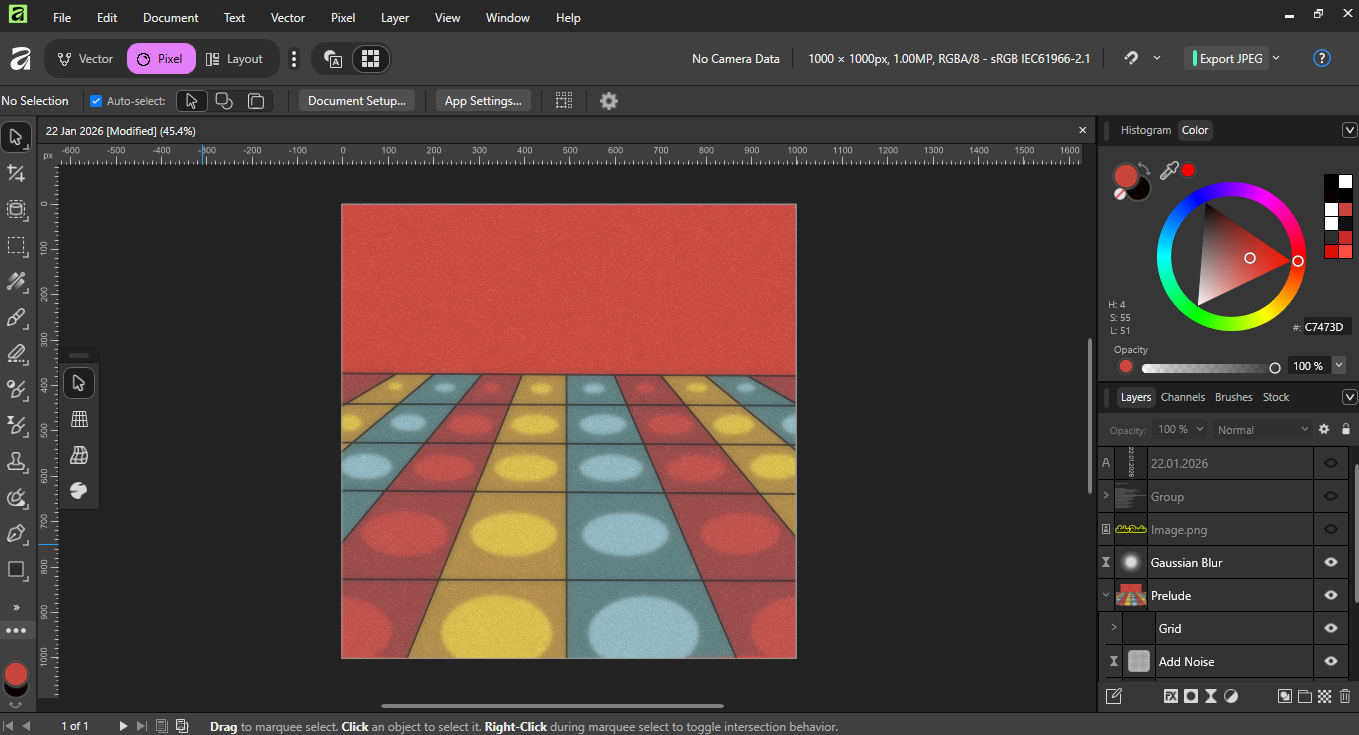Switch to the Channels tab

[x=1183, y=397]
